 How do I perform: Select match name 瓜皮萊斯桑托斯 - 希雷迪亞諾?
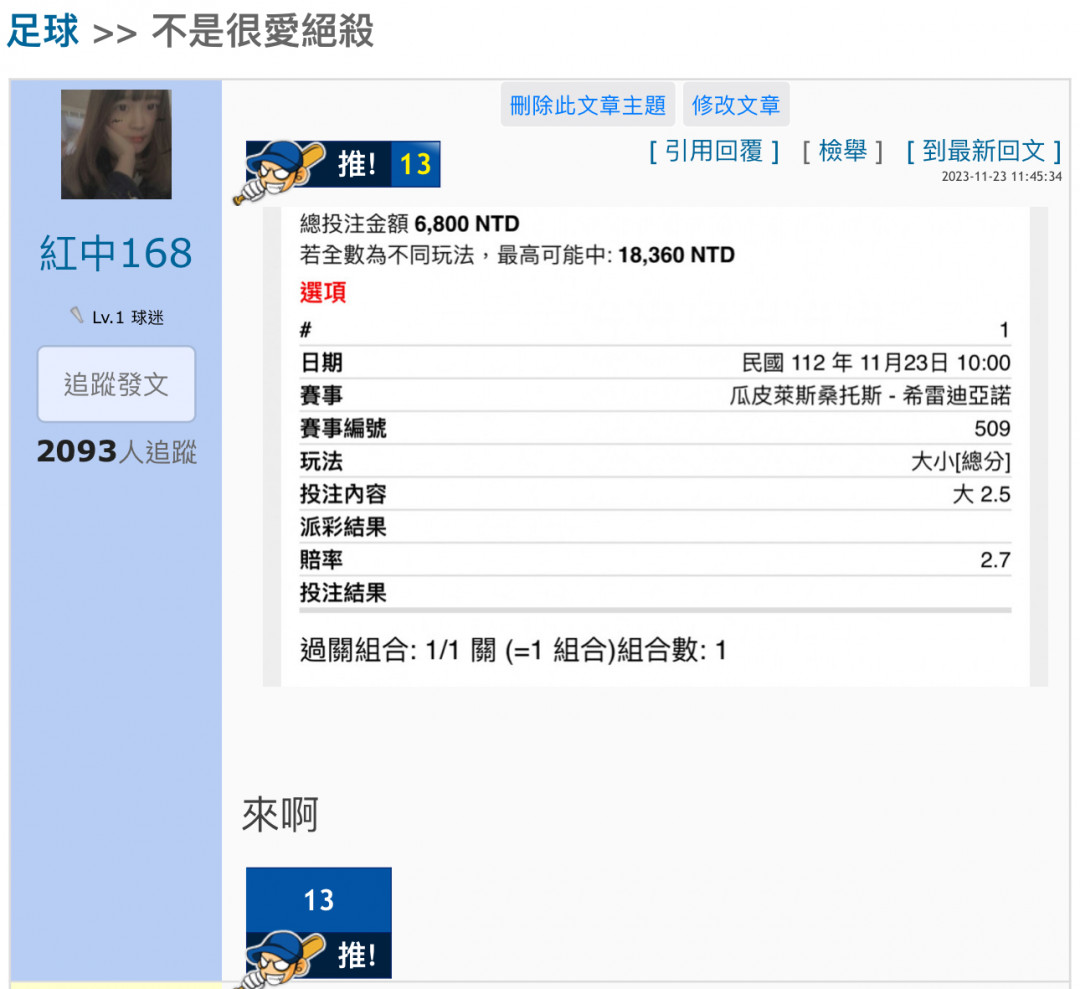click(x=870, y=395)
